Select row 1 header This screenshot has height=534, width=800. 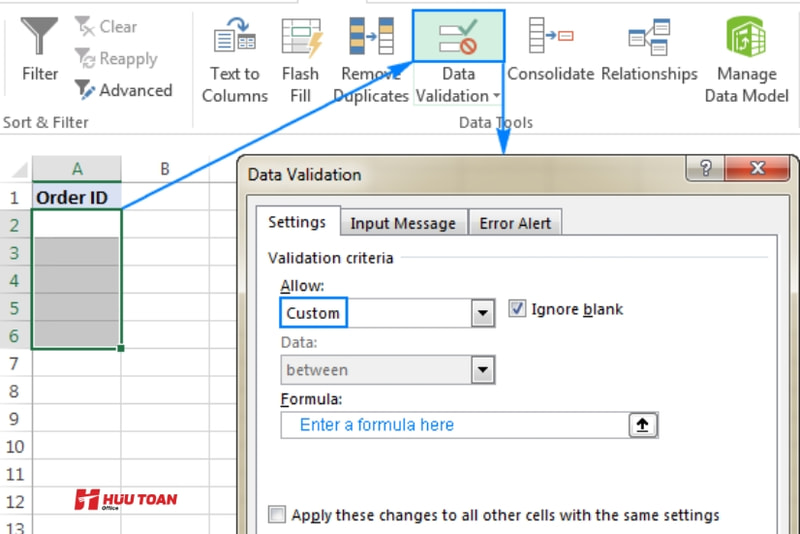click(x=14, y=197)
